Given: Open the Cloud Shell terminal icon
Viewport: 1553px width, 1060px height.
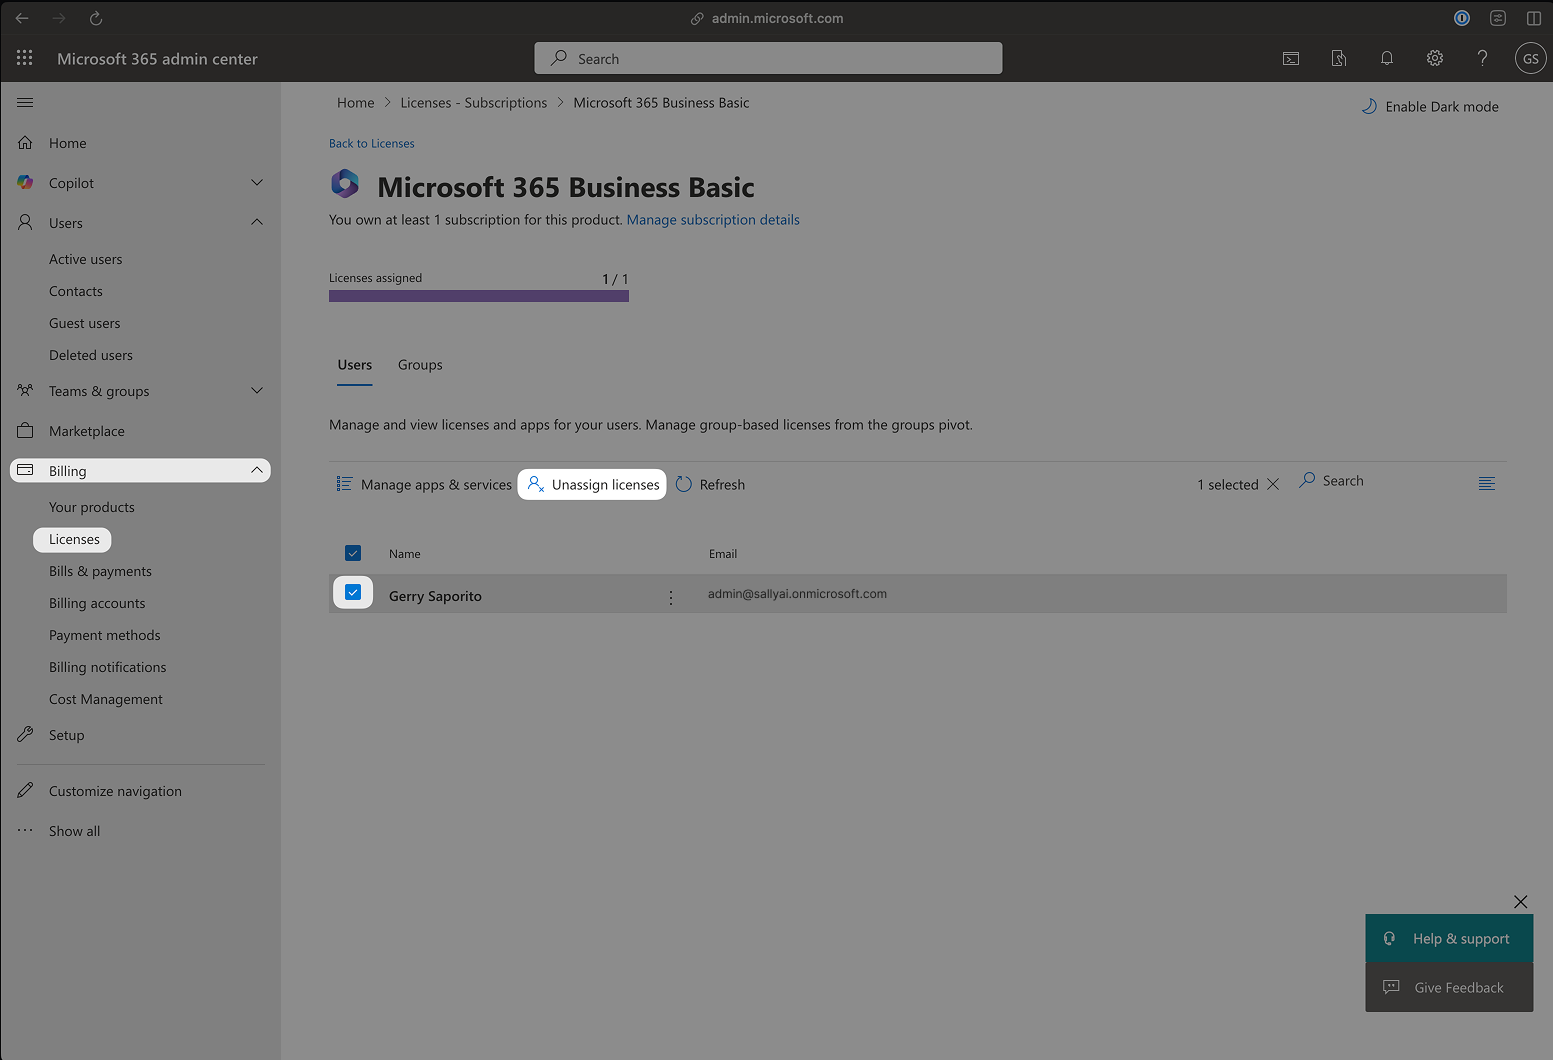Looking at the screenshot, I should tap(1290, 58).
